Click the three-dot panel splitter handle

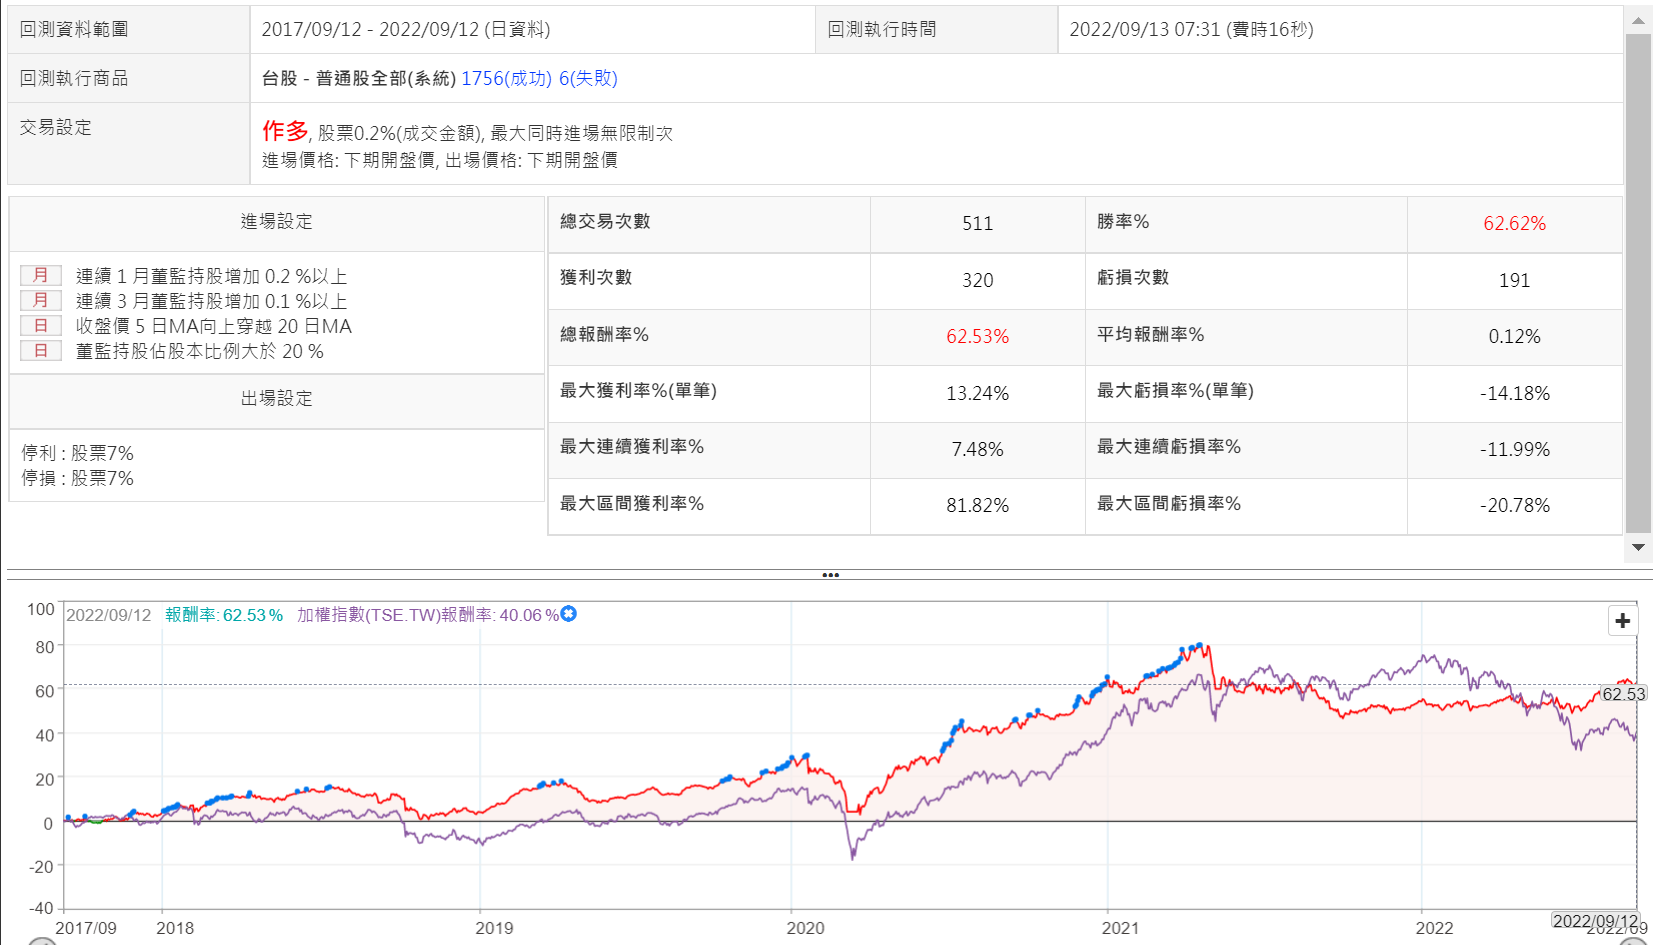[x=830, y=575]
